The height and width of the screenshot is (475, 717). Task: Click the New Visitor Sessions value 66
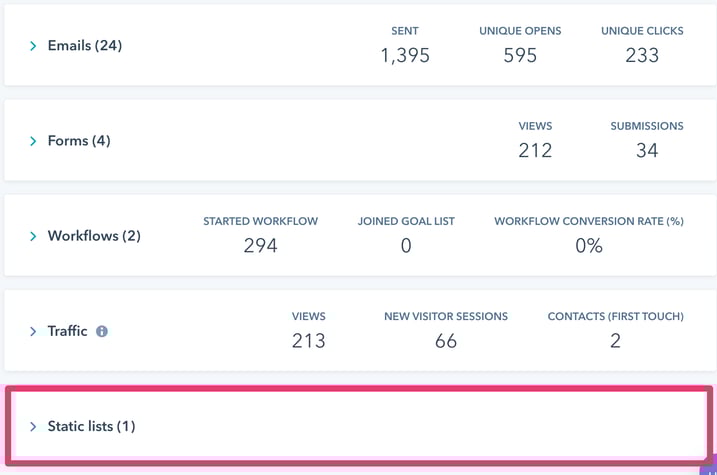(446, 341)
